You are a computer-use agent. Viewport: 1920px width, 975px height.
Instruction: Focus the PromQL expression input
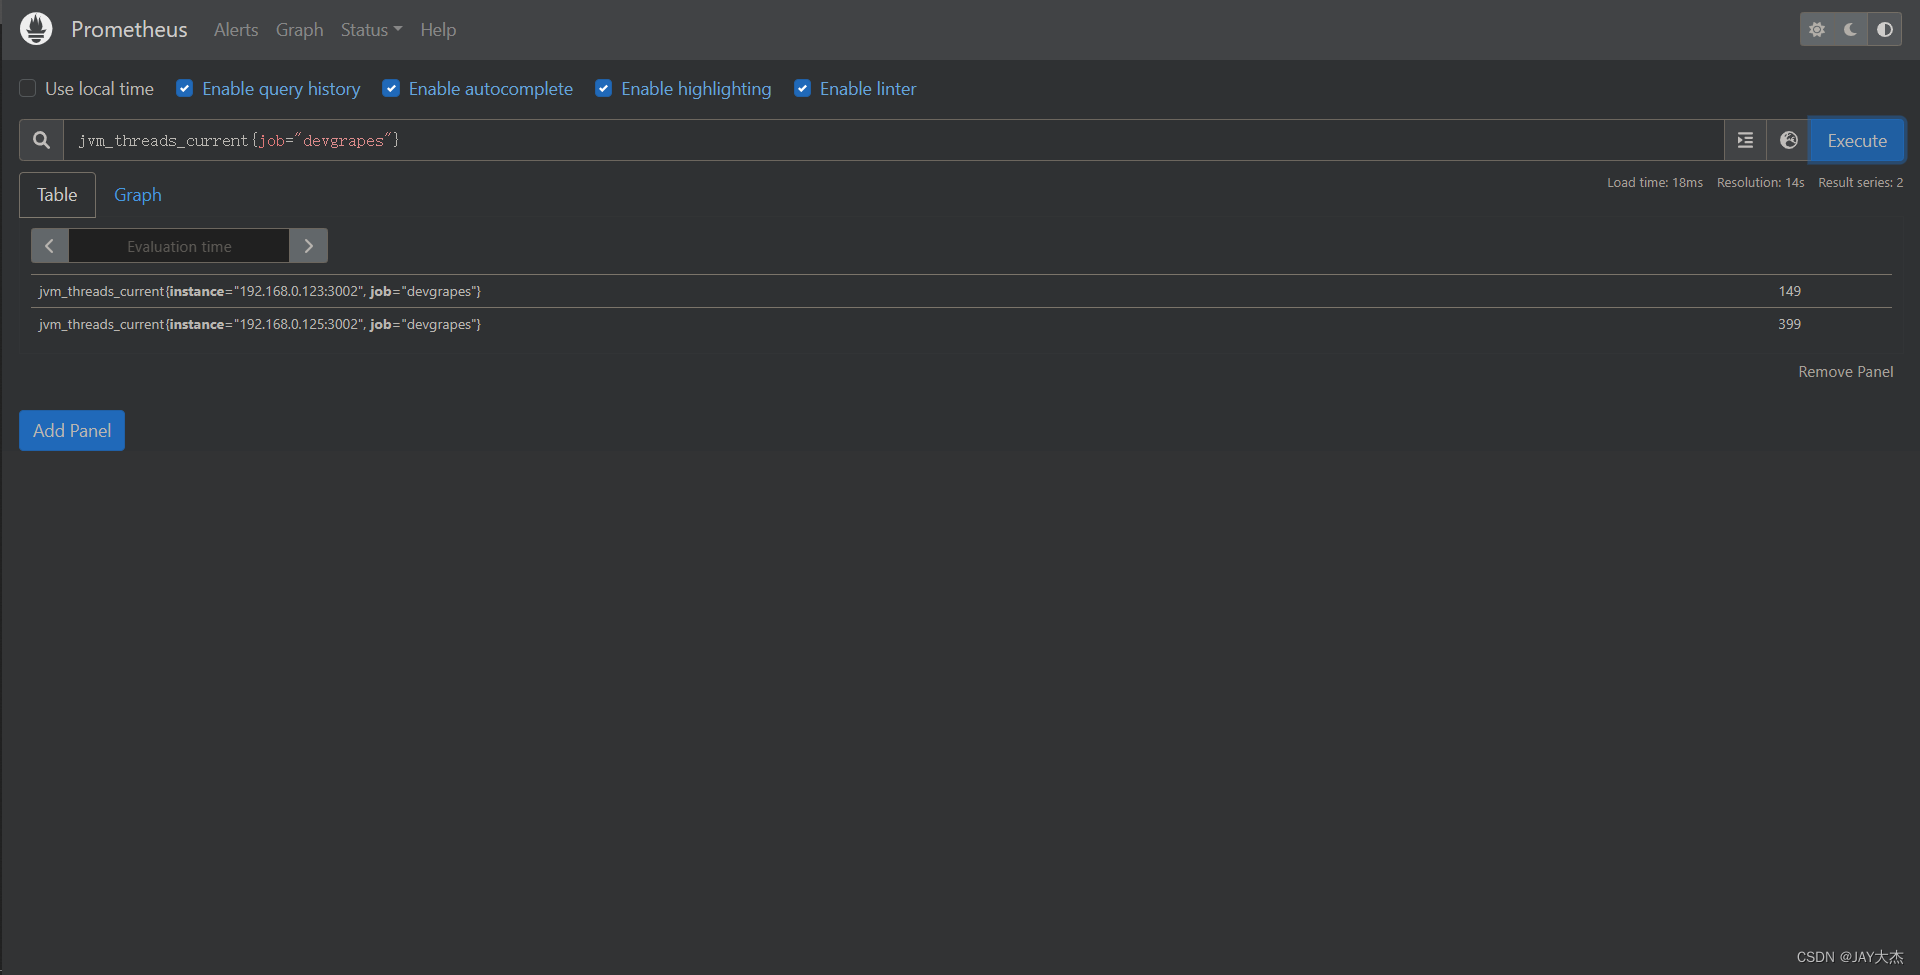pyautogui.click(x=894, y=140)
